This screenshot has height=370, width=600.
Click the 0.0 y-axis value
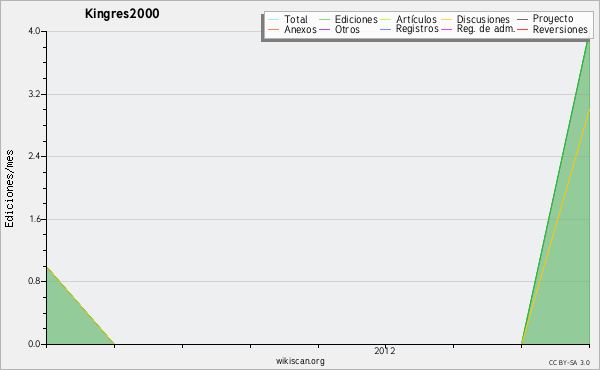(34, 344)
